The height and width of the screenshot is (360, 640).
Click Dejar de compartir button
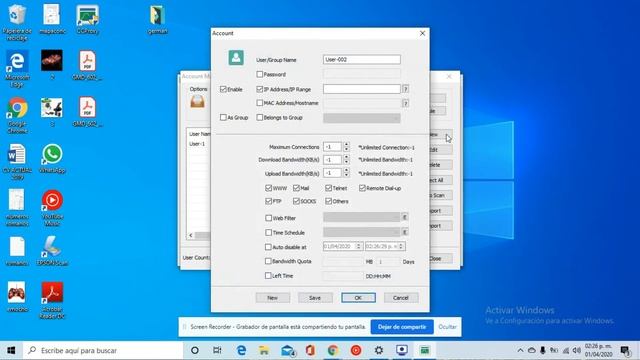pos(402,327)
